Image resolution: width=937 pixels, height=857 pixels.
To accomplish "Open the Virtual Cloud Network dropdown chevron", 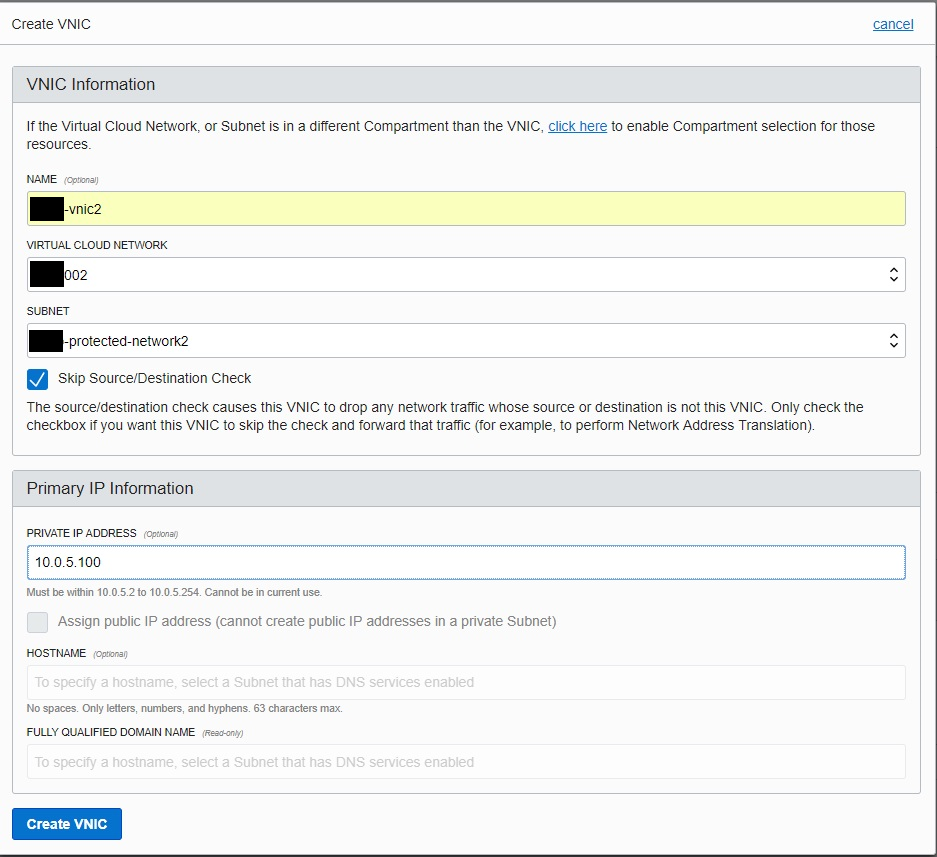I will (893, 274).
